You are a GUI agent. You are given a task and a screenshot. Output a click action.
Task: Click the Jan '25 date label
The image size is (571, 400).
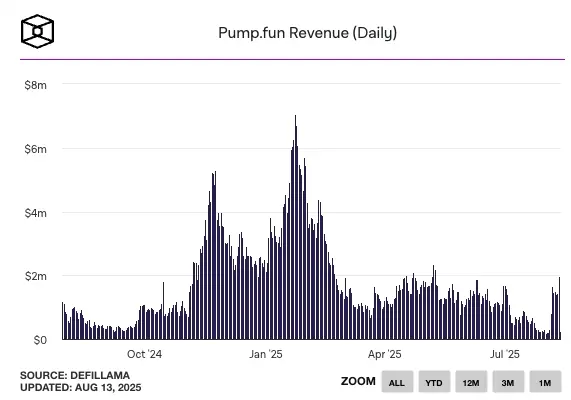[x=266, y=354]
